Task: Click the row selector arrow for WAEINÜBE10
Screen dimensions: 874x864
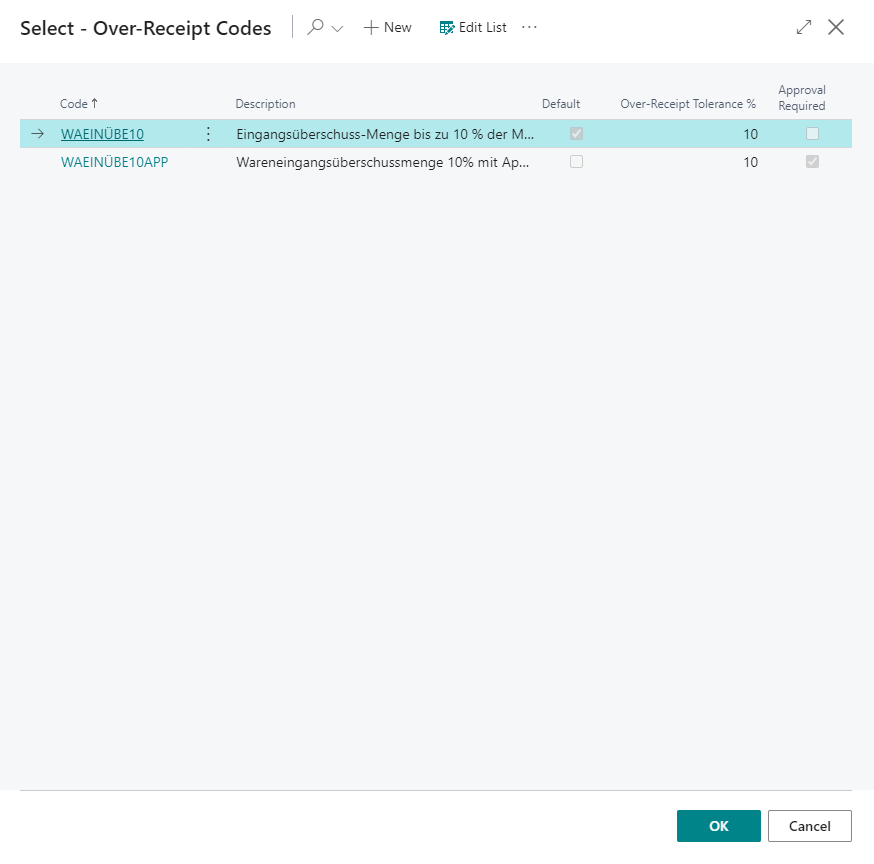Action: click(38, 134)
